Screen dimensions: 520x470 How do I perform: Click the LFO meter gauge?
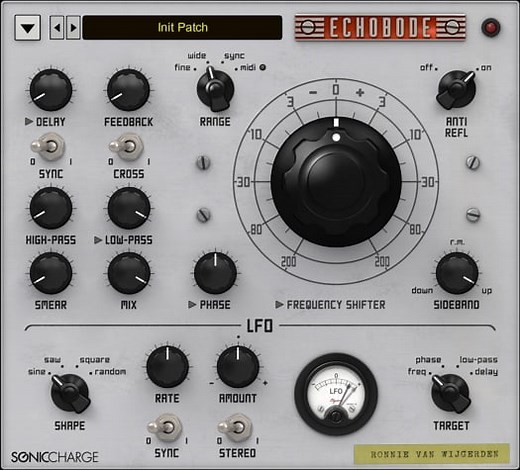[x=336, y=395]
